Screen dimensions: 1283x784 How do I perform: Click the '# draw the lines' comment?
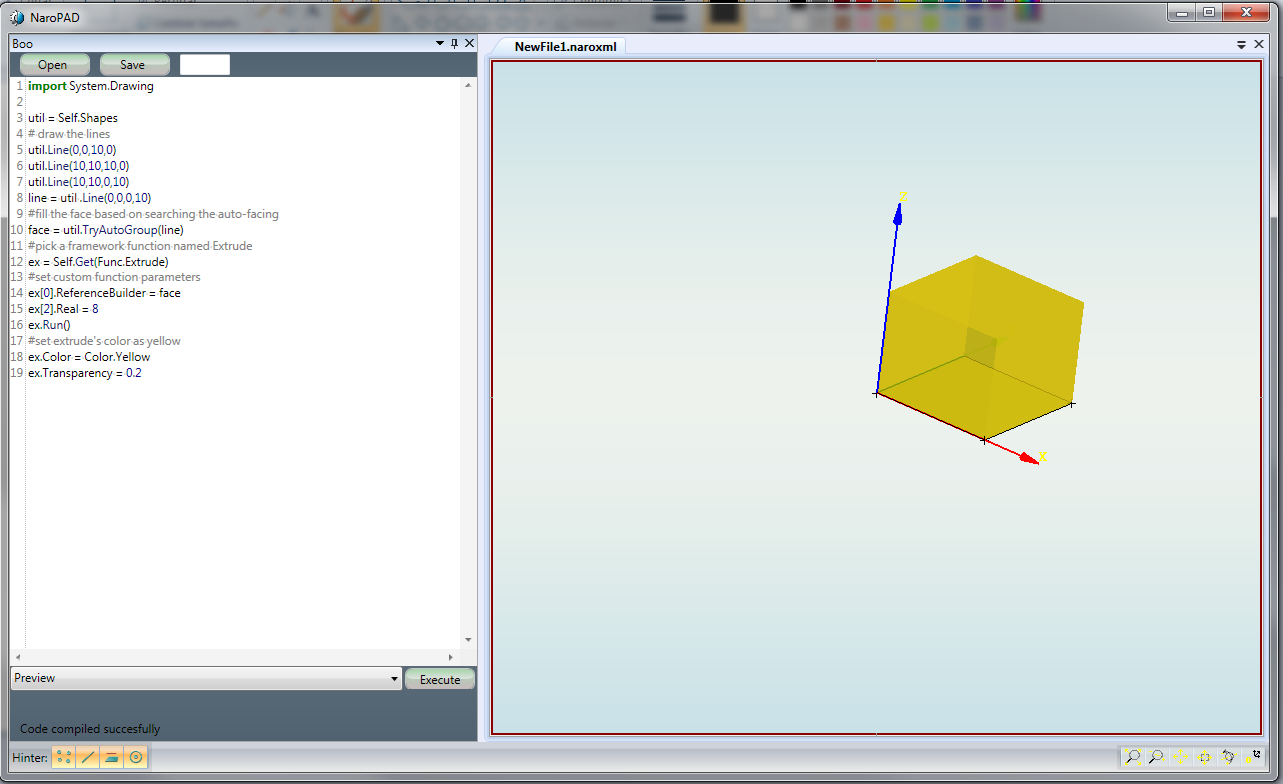(69, 134)
